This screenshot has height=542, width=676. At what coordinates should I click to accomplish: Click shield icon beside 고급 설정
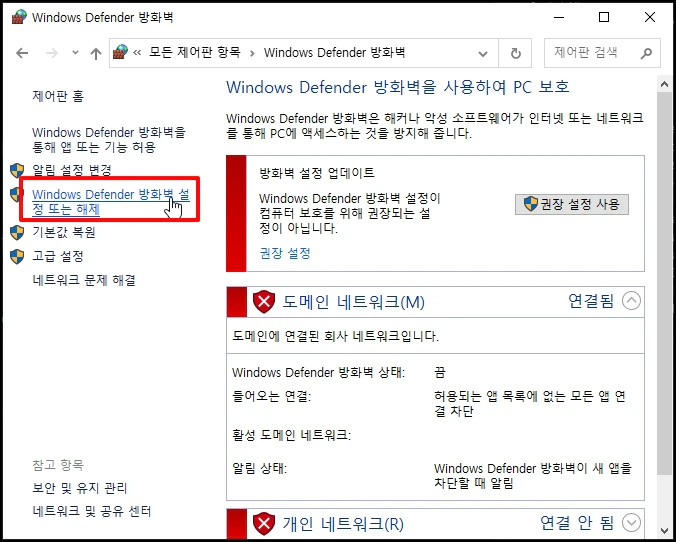point(17,257)
